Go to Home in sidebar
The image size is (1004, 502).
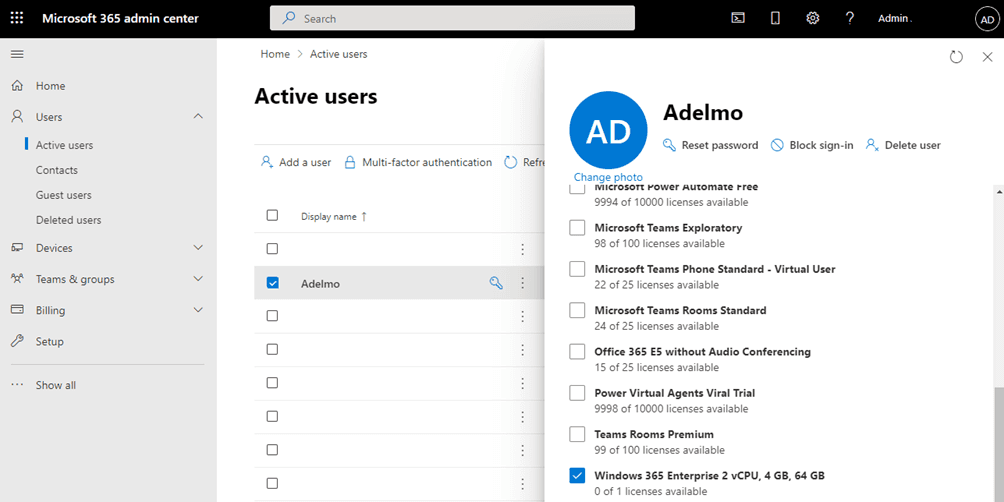tap(51, 86)
